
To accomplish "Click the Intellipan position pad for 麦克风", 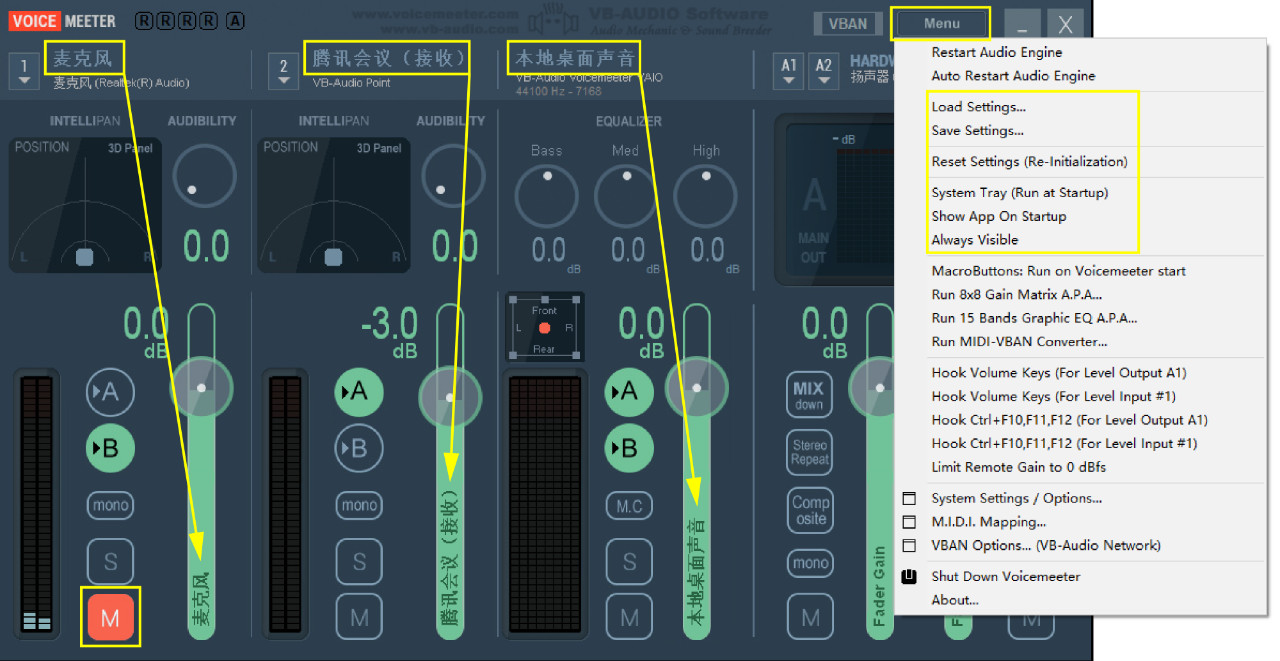I will [85, 205].
